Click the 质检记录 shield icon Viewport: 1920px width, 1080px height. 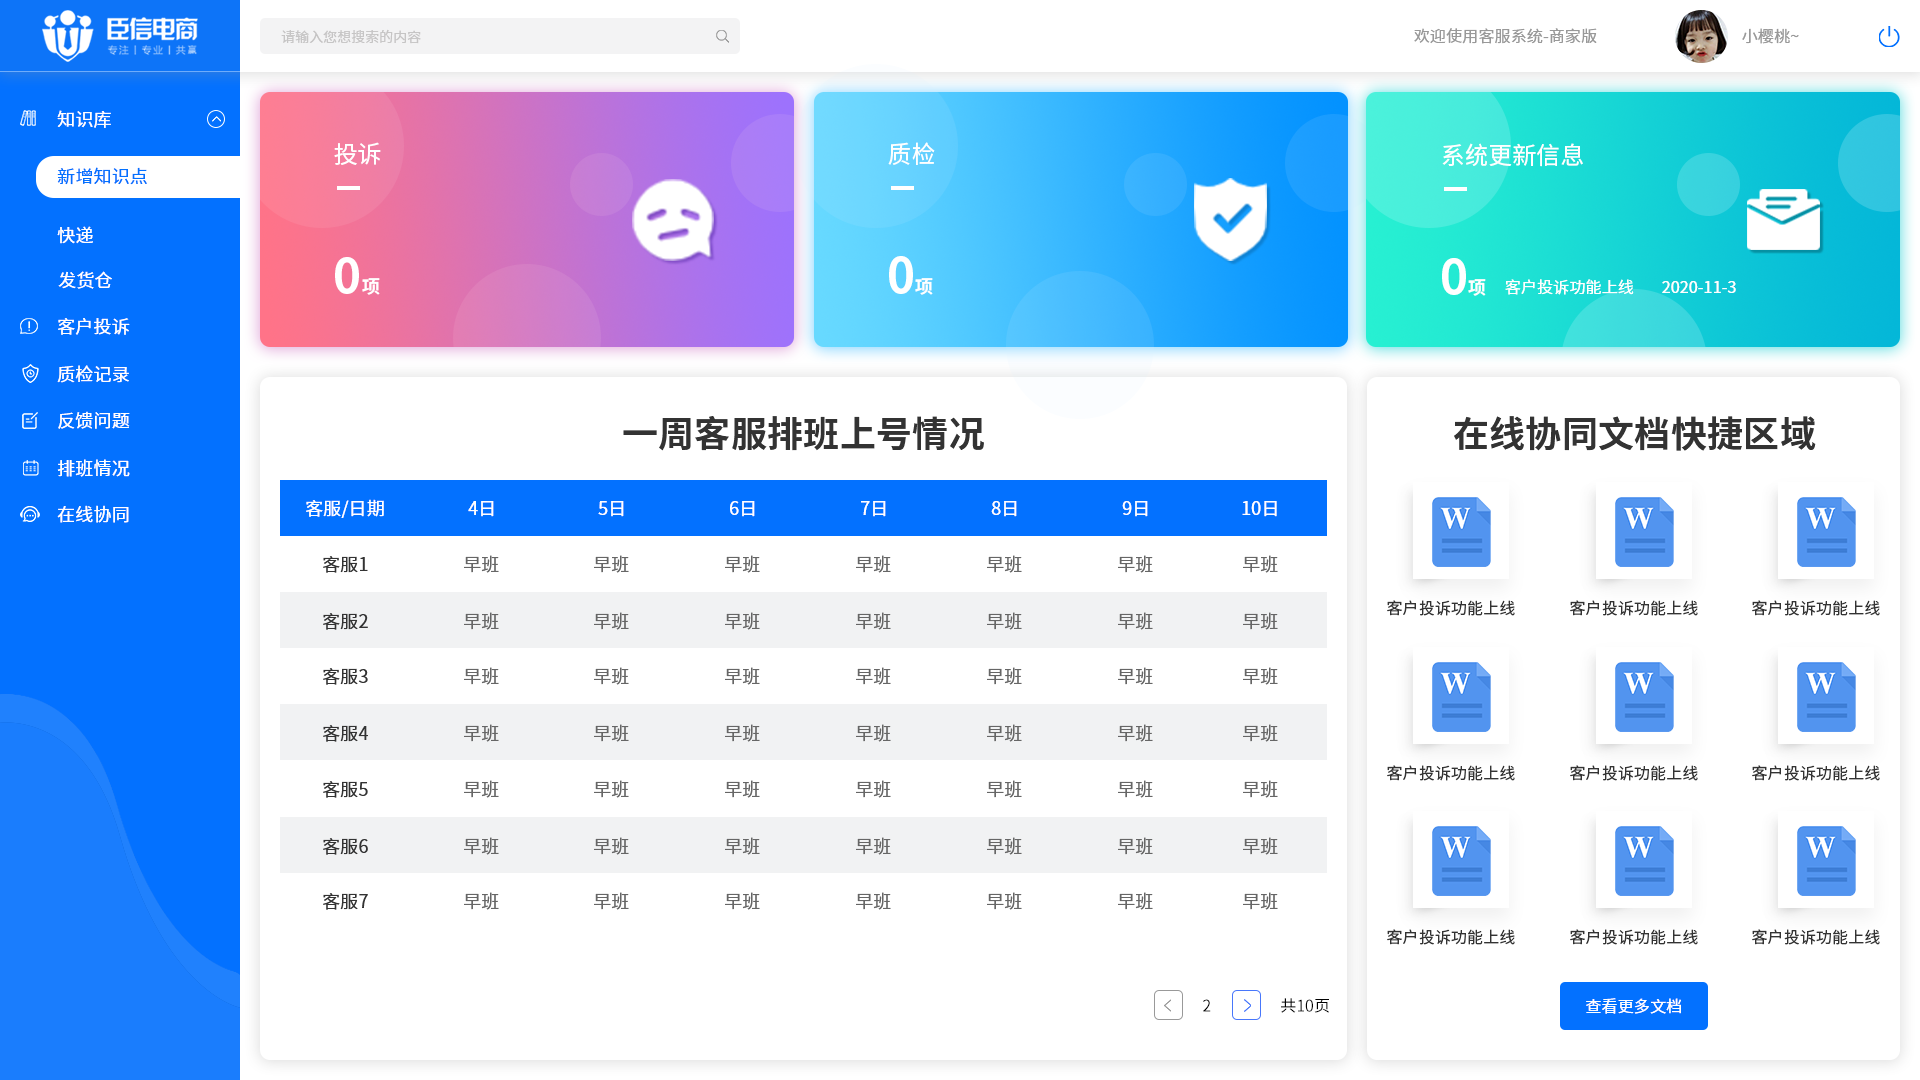(30, 374)
